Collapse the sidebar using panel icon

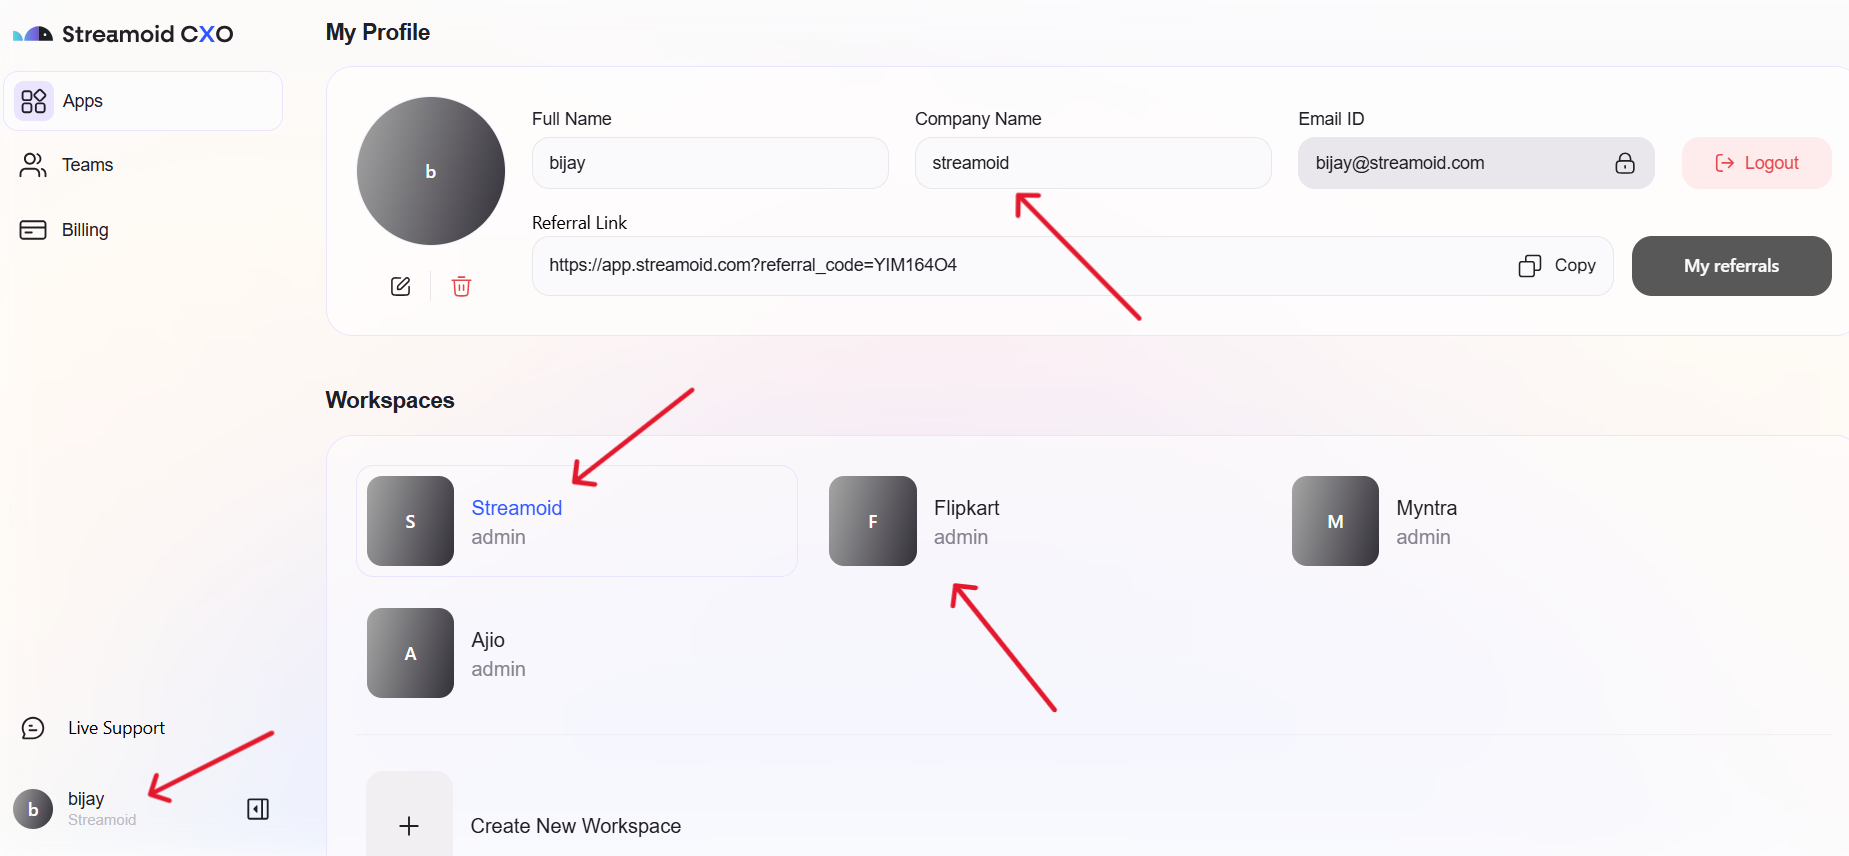tap(258, 809)
